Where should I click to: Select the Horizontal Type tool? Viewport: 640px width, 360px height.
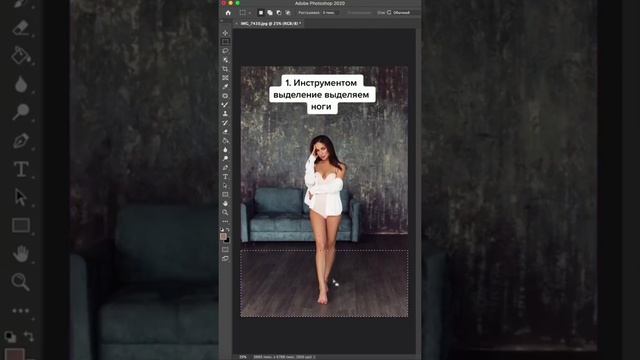(x=225, y=177)
